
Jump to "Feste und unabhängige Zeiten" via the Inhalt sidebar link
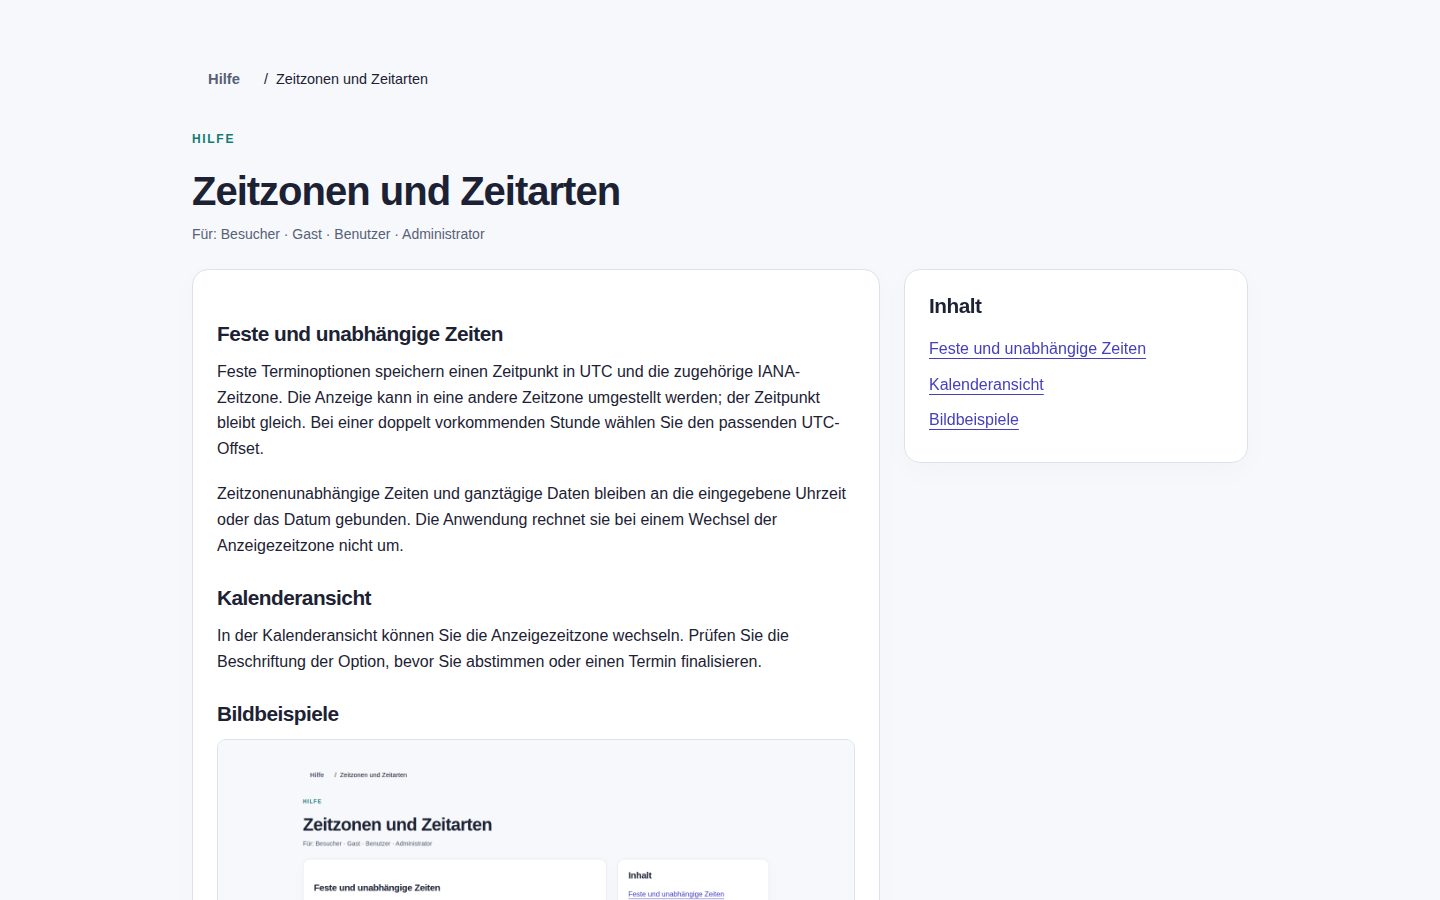pos(1037,349)
